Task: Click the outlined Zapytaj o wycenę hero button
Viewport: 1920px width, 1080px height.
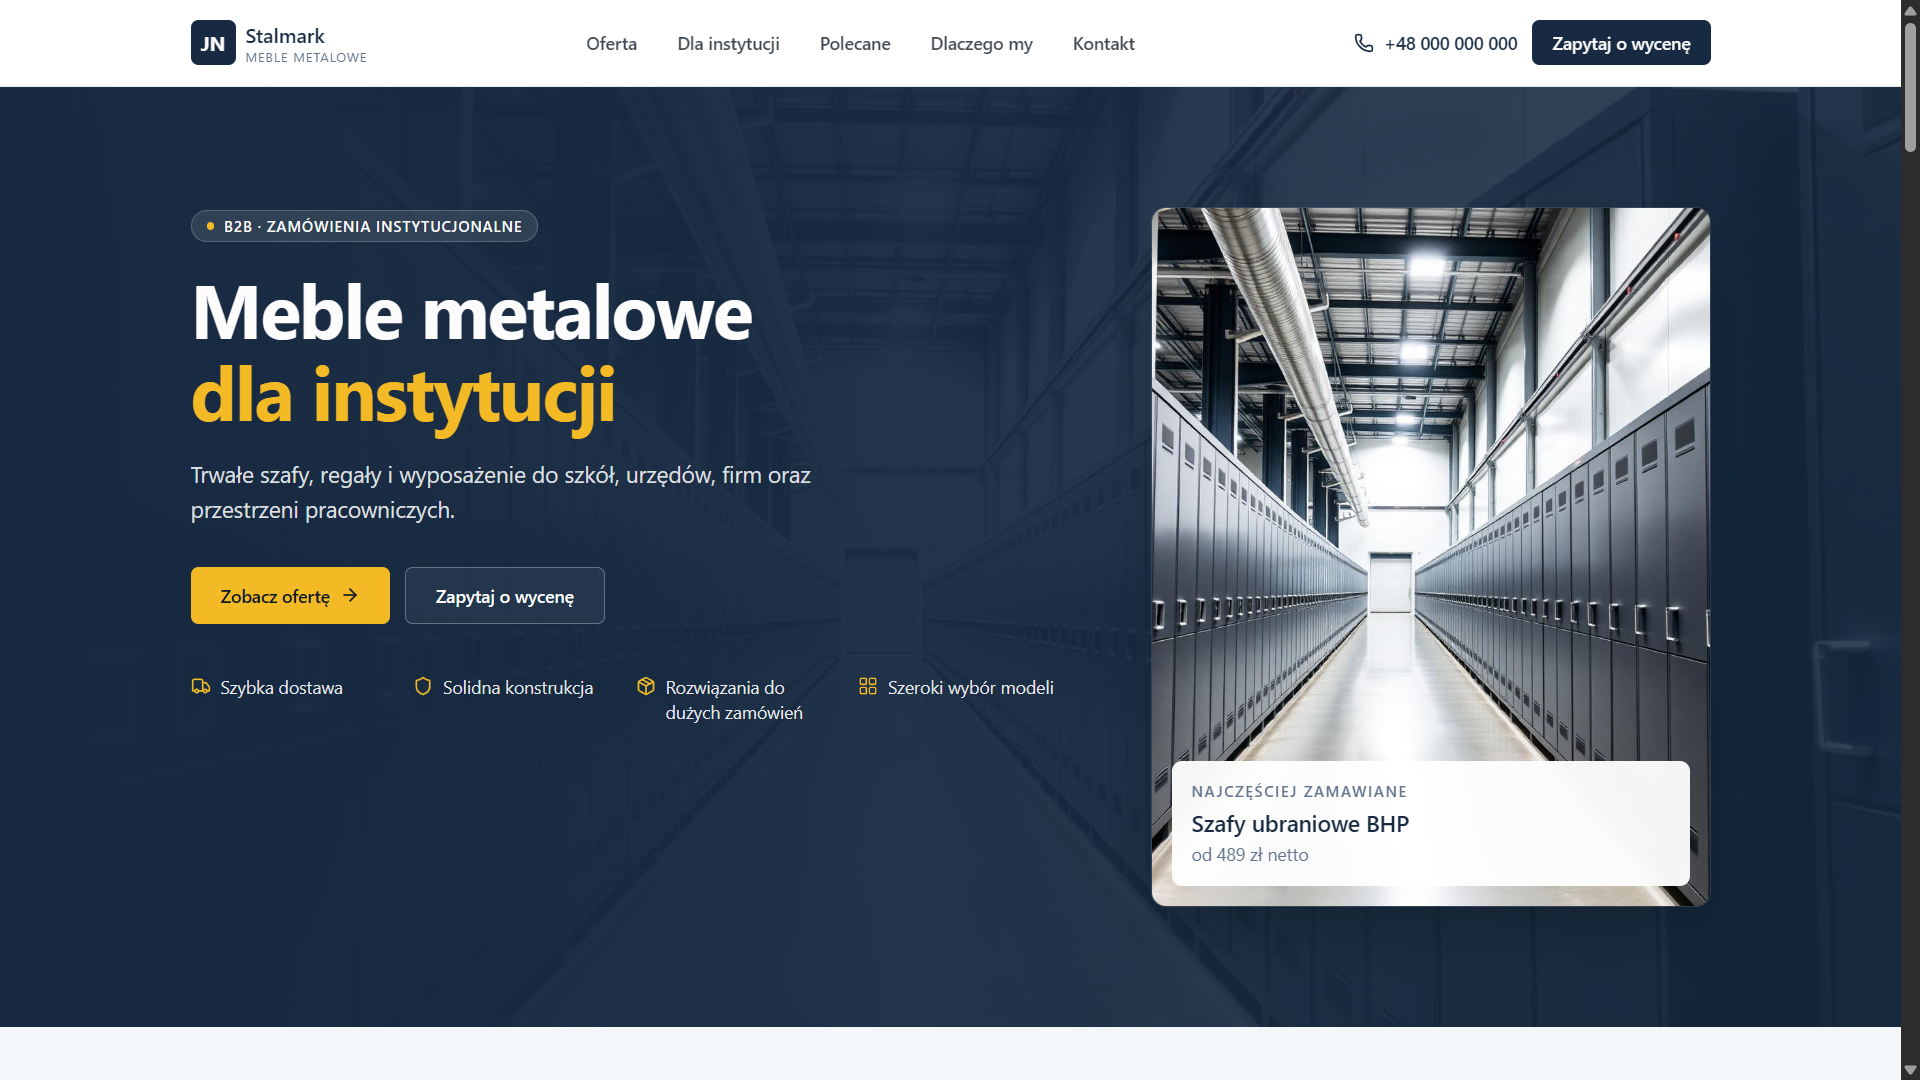Action: pyautogui.click(x=504, y=596)
